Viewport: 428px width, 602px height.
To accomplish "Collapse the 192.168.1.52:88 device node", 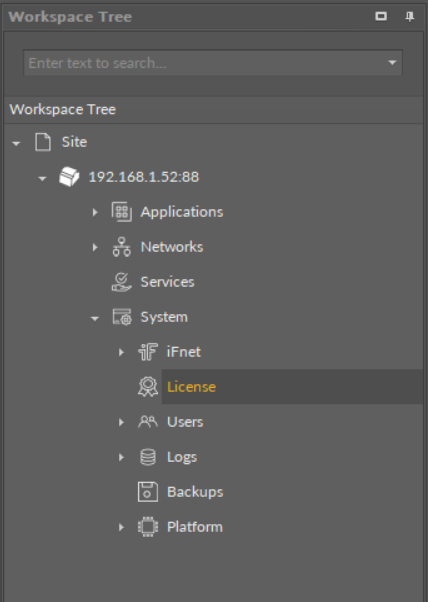I will click(x=42, y=179).
